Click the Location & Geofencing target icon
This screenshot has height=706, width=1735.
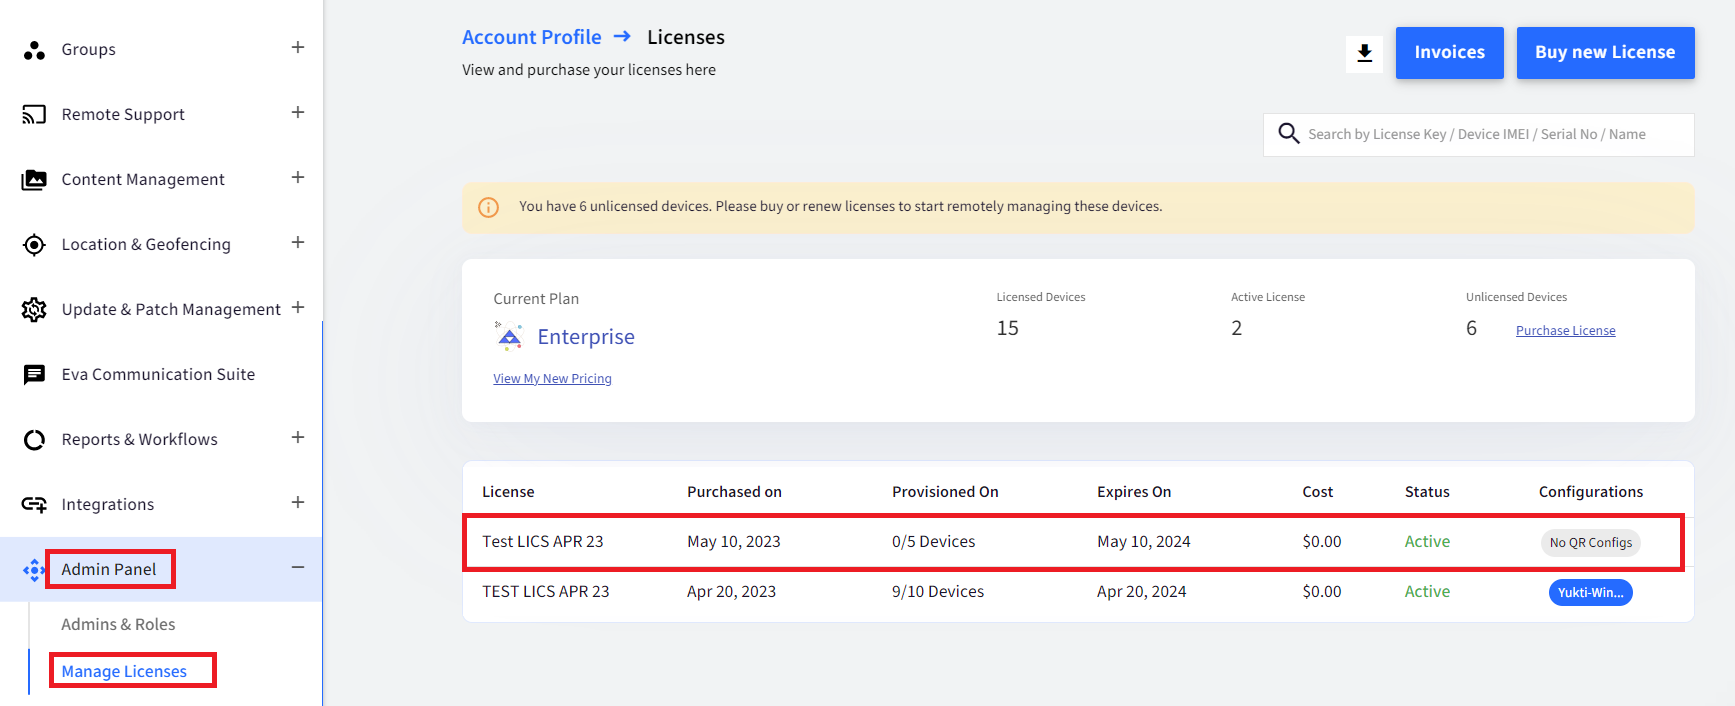[34, 245]
